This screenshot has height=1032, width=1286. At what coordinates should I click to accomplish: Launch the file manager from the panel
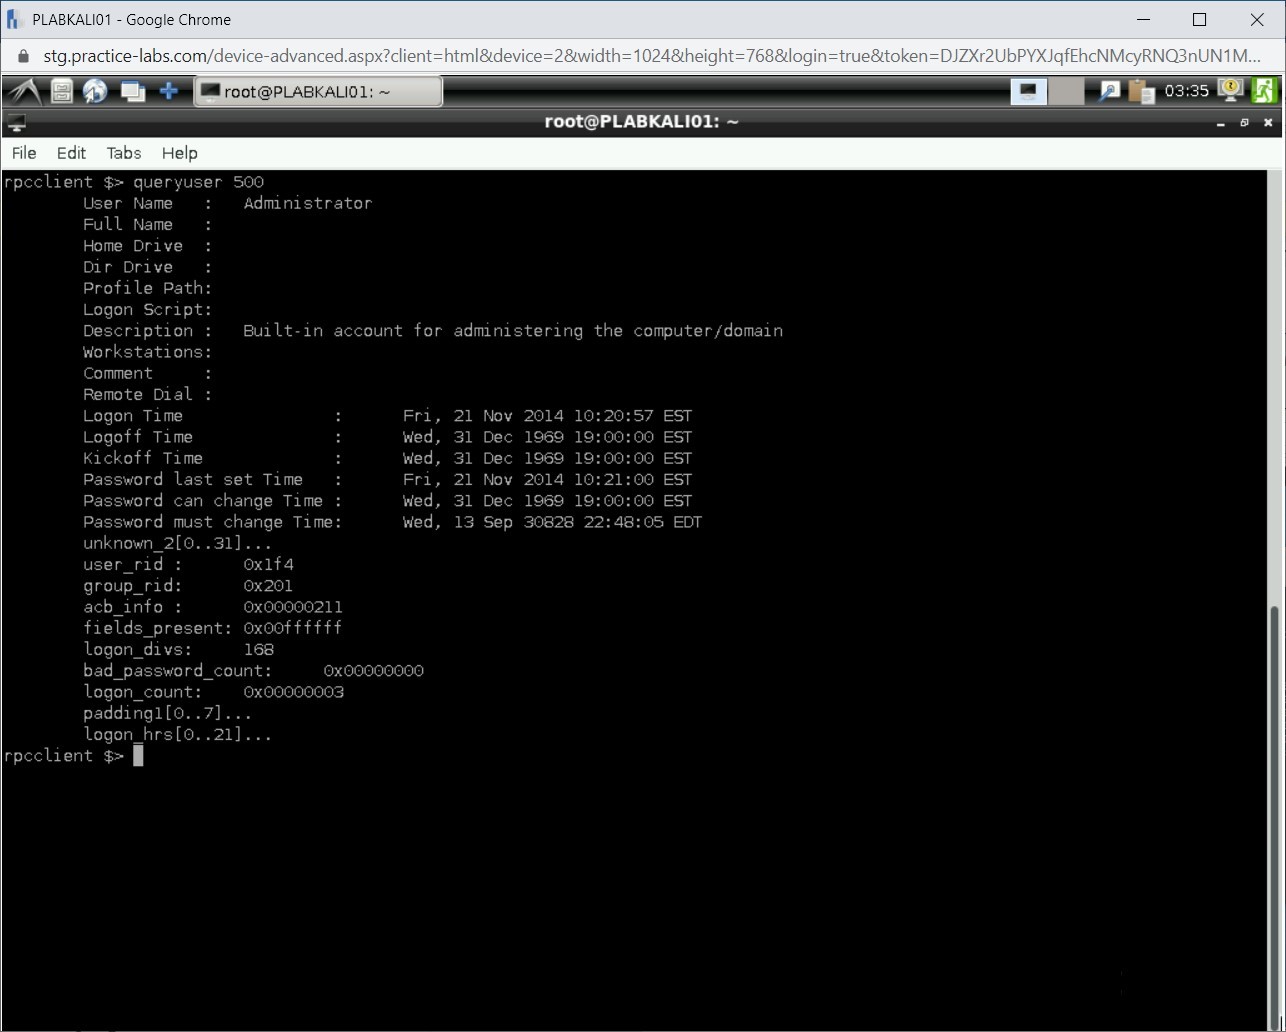(62, 92)
